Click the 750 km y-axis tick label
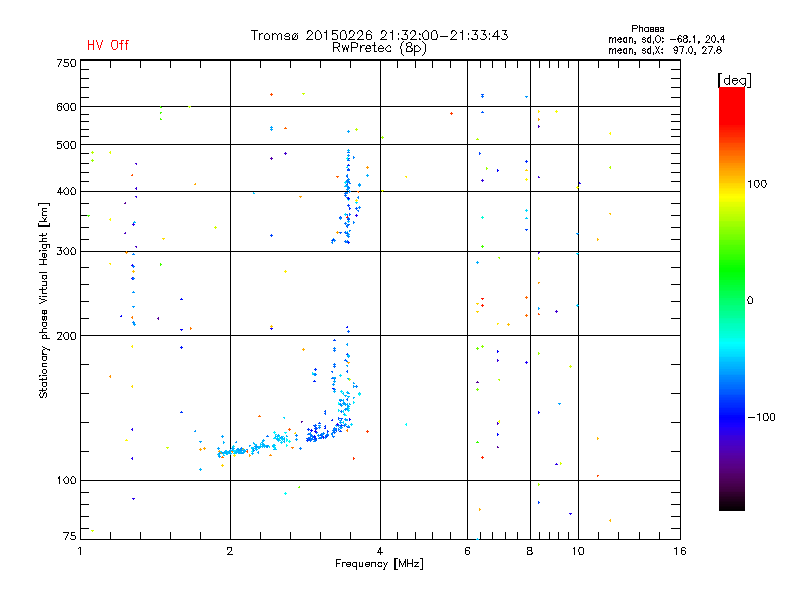The width and height of the screenshot is (800, 600). click(x=66, y=63)
